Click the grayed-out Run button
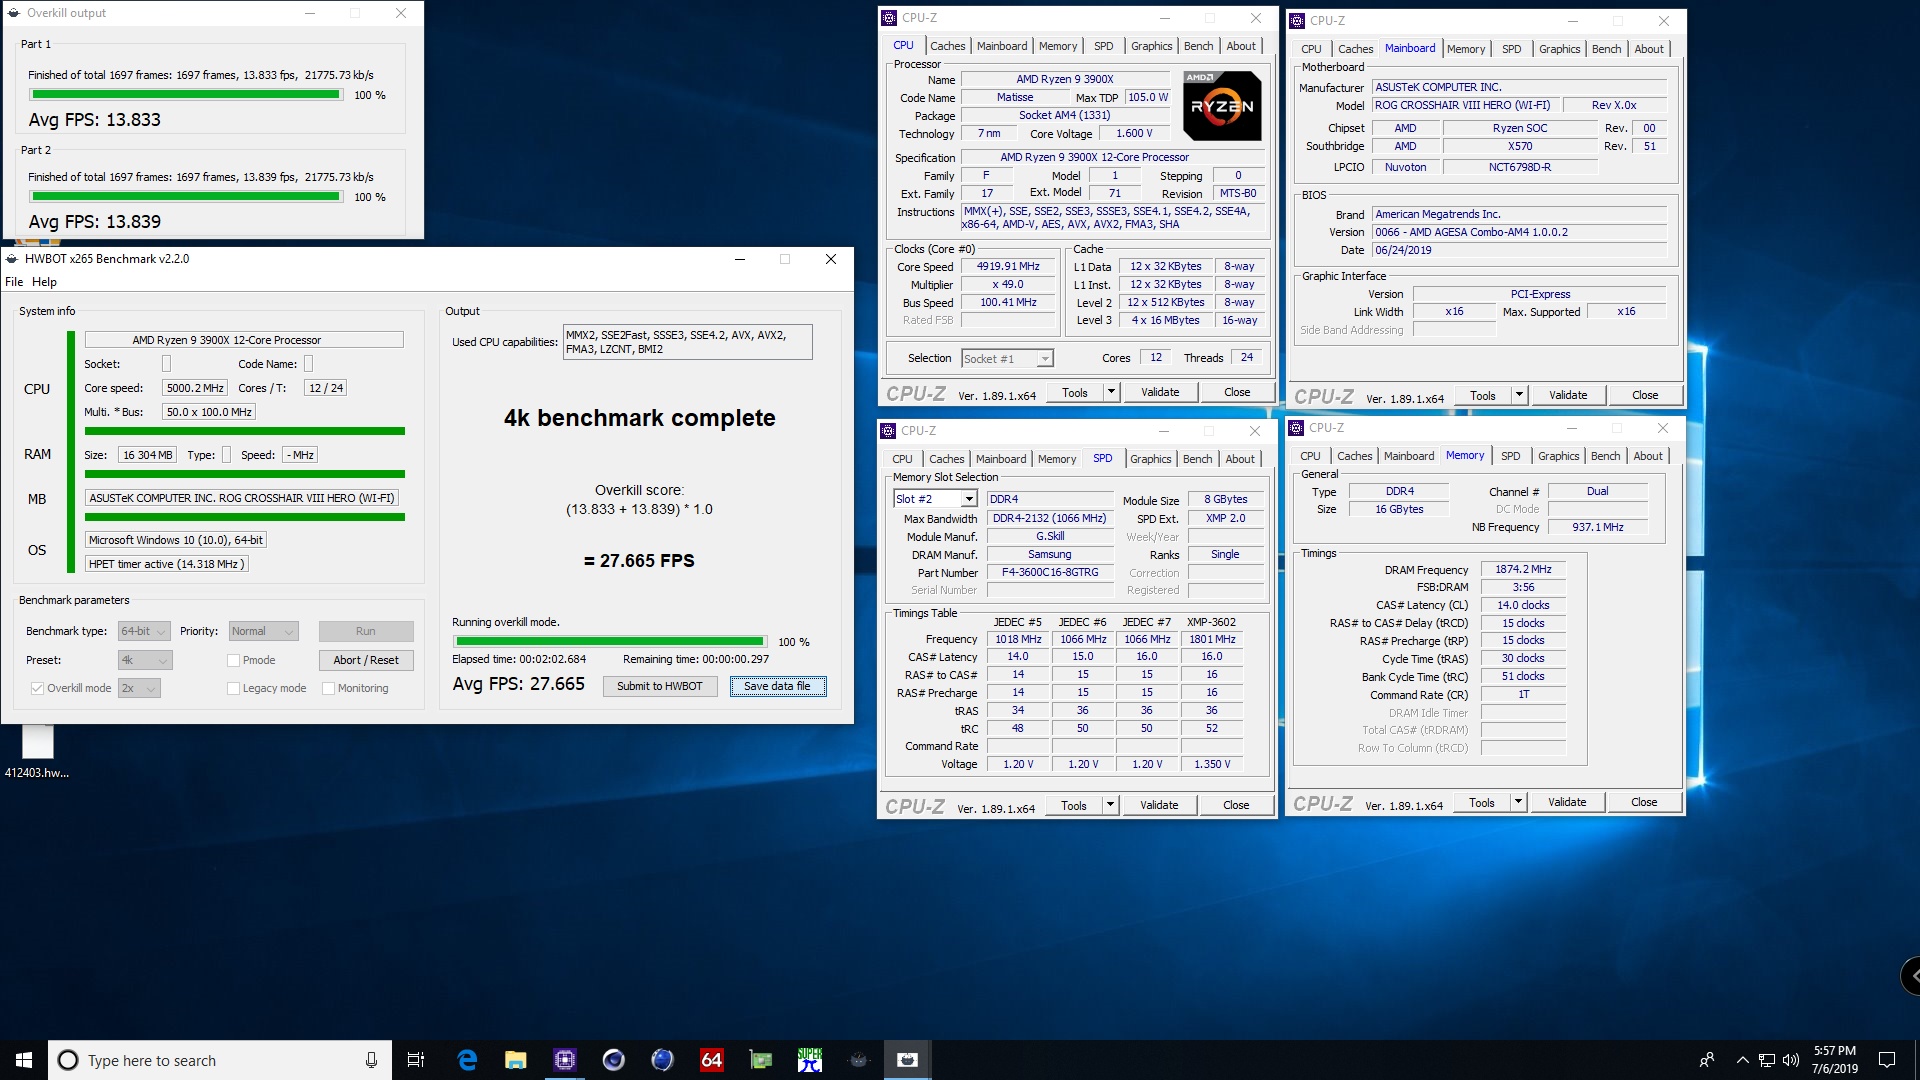 tap(366, 631)
